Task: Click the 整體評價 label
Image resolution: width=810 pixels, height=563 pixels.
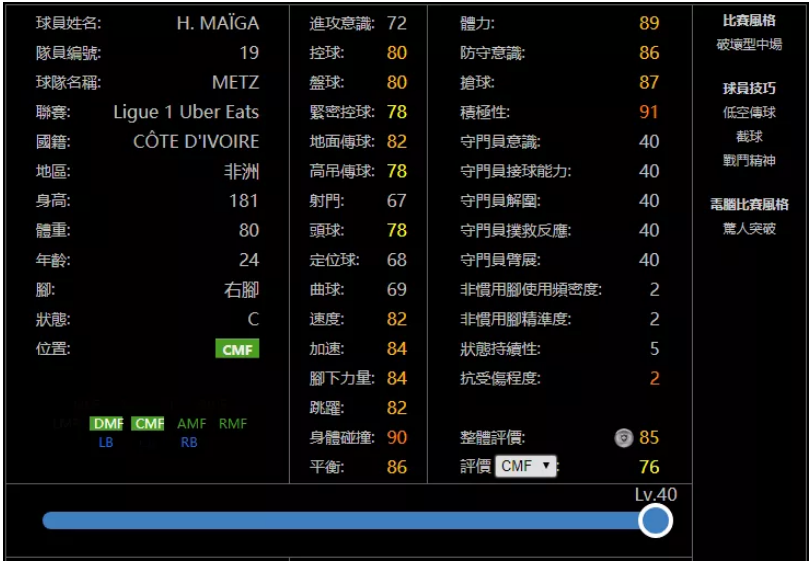Action: (x=492, y=438)
